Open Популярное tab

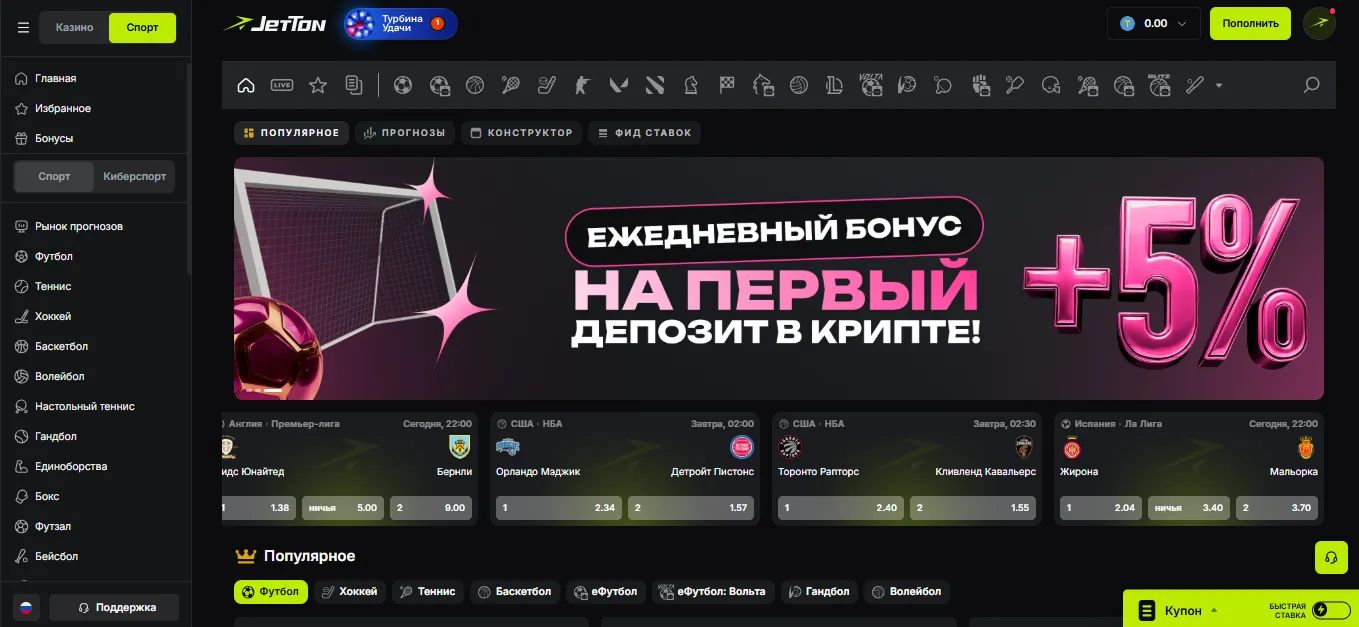(292, 132)
